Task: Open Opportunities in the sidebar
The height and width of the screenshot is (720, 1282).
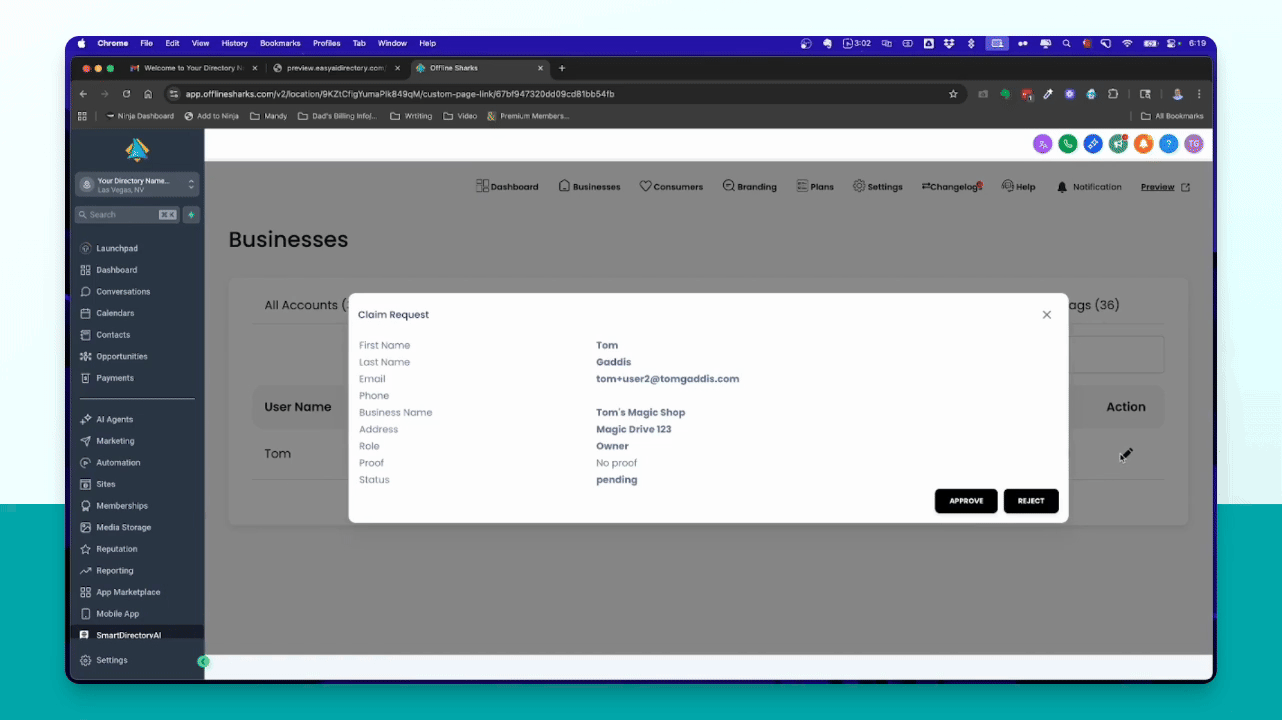Action: 121,357
